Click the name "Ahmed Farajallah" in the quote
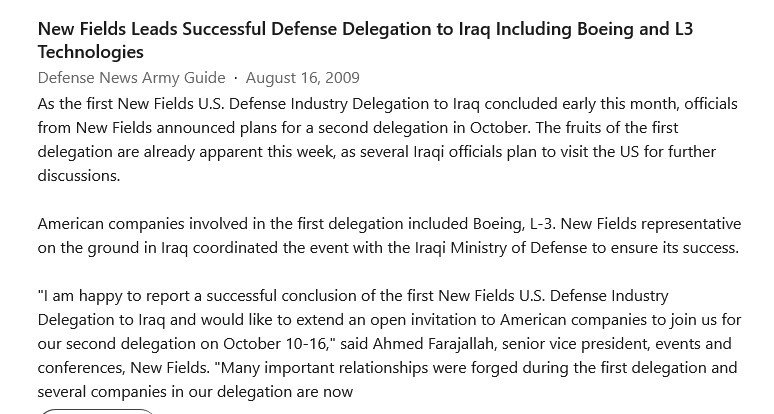This screenshot has width=774, height=414. (433, 343)
